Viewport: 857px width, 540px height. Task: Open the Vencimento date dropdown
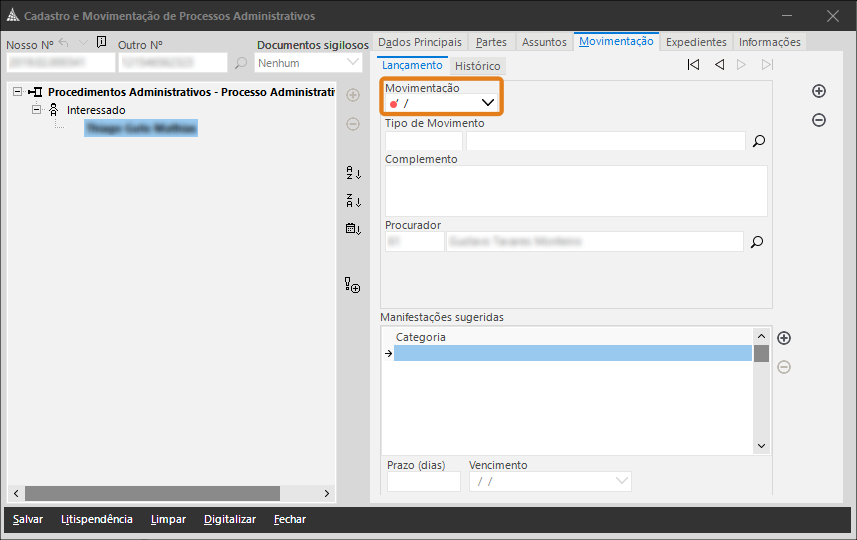(x=621, y=482)
